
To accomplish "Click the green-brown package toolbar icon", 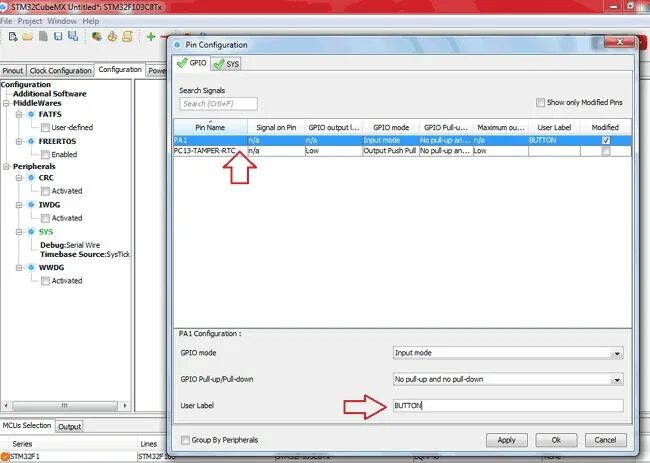I will pos(97,36).
